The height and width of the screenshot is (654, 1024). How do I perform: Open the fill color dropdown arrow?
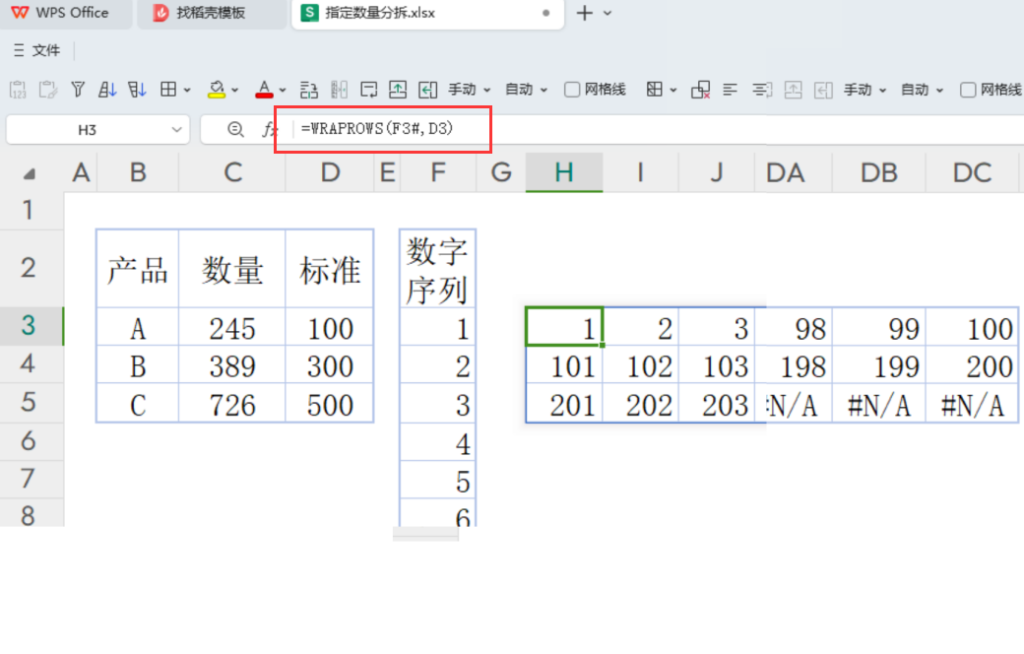235,90
